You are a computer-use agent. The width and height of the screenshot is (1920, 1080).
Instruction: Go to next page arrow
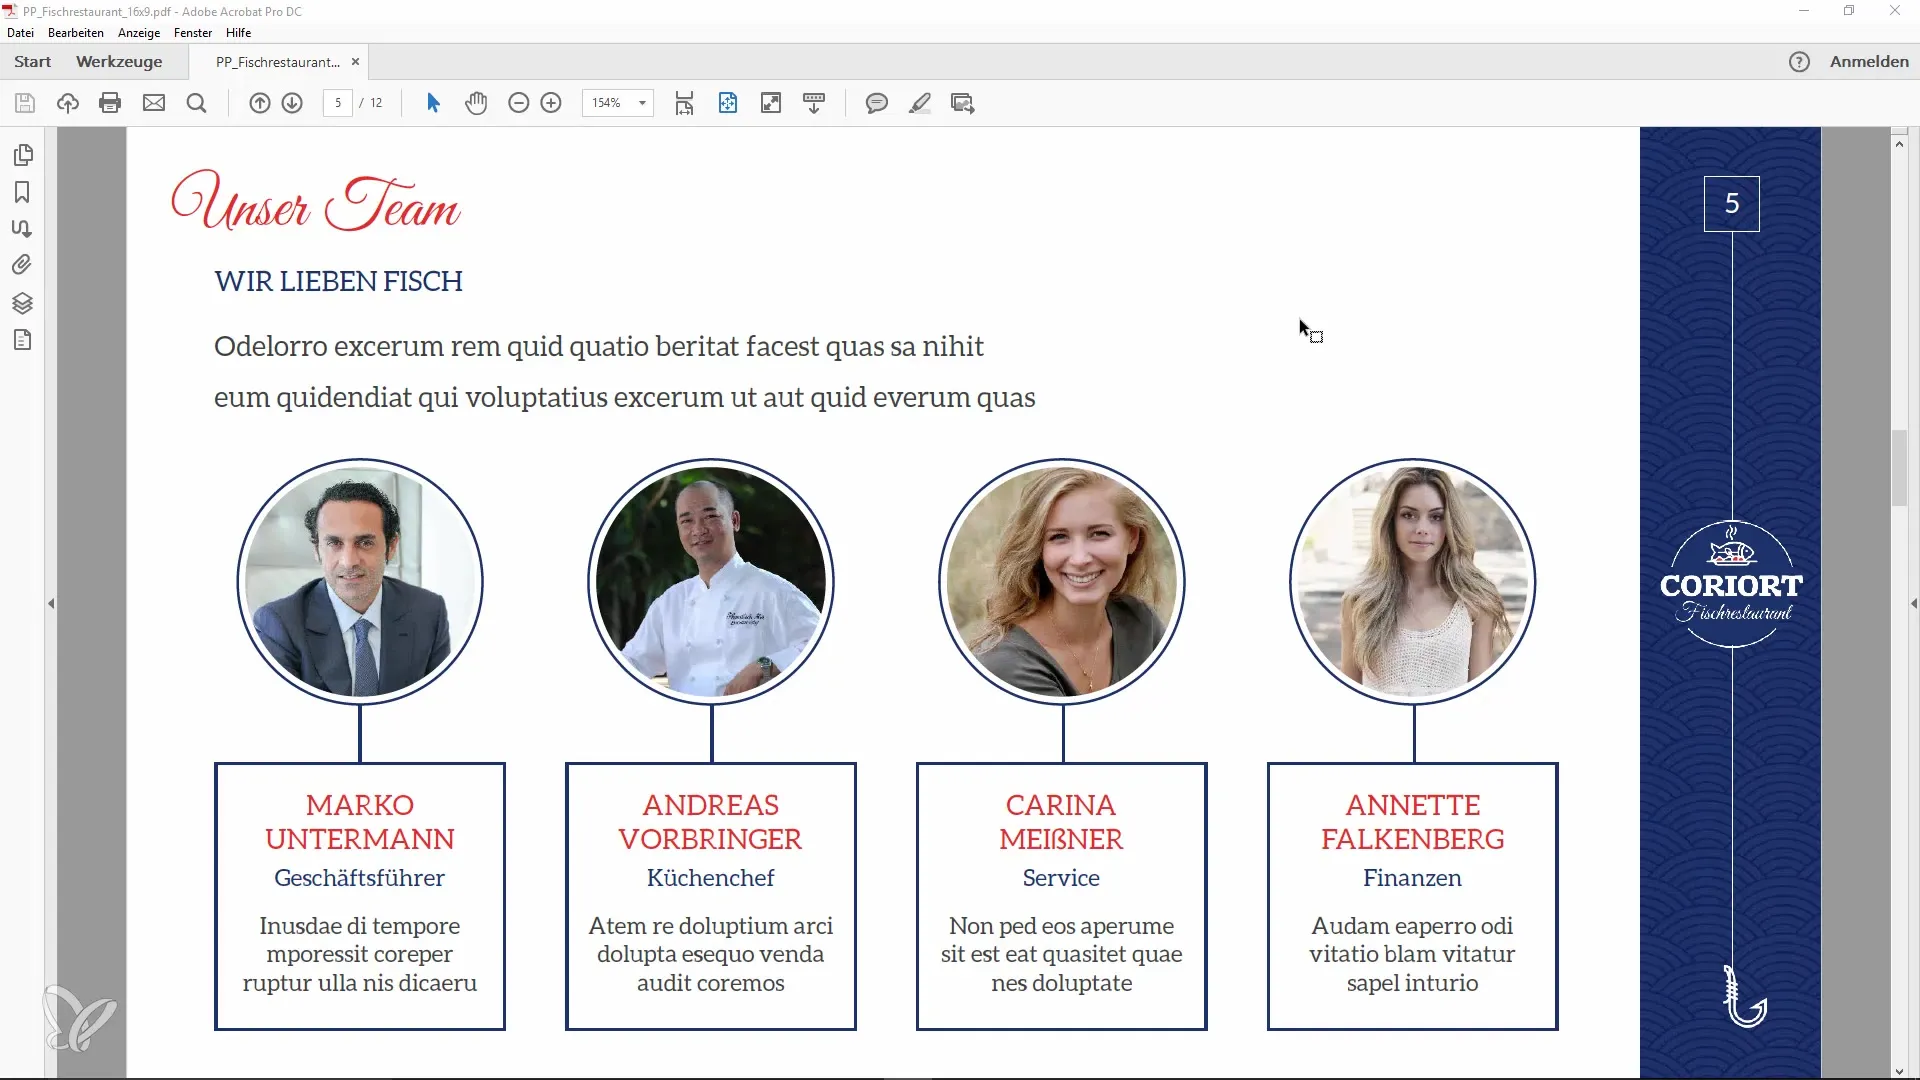(292, 103)
